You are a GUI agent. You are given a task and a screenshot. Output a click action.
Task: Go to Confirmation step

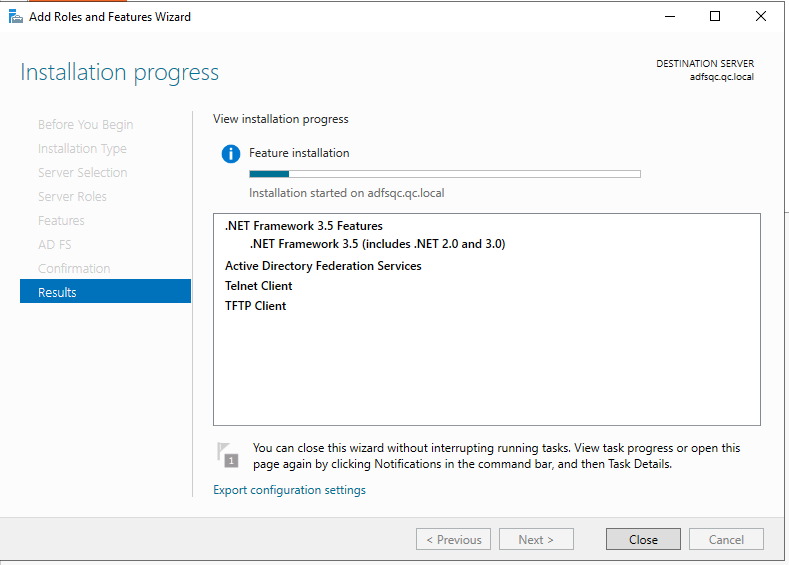74,269
